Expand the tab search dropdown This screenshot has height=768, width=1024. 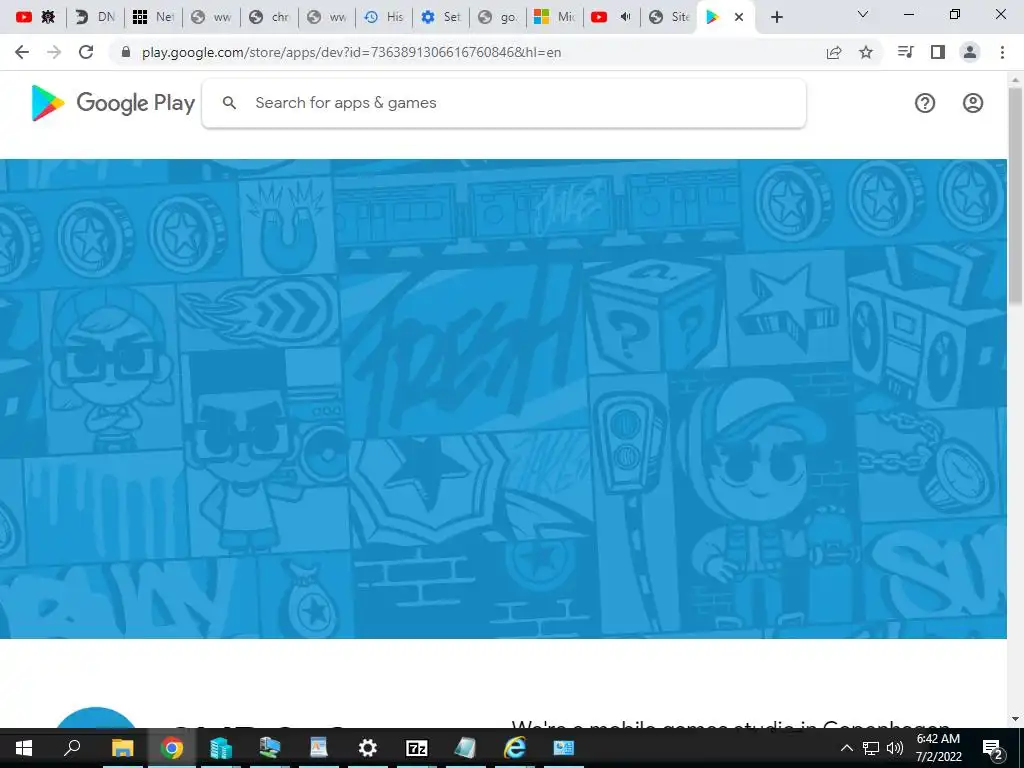(x=863, y=14)
